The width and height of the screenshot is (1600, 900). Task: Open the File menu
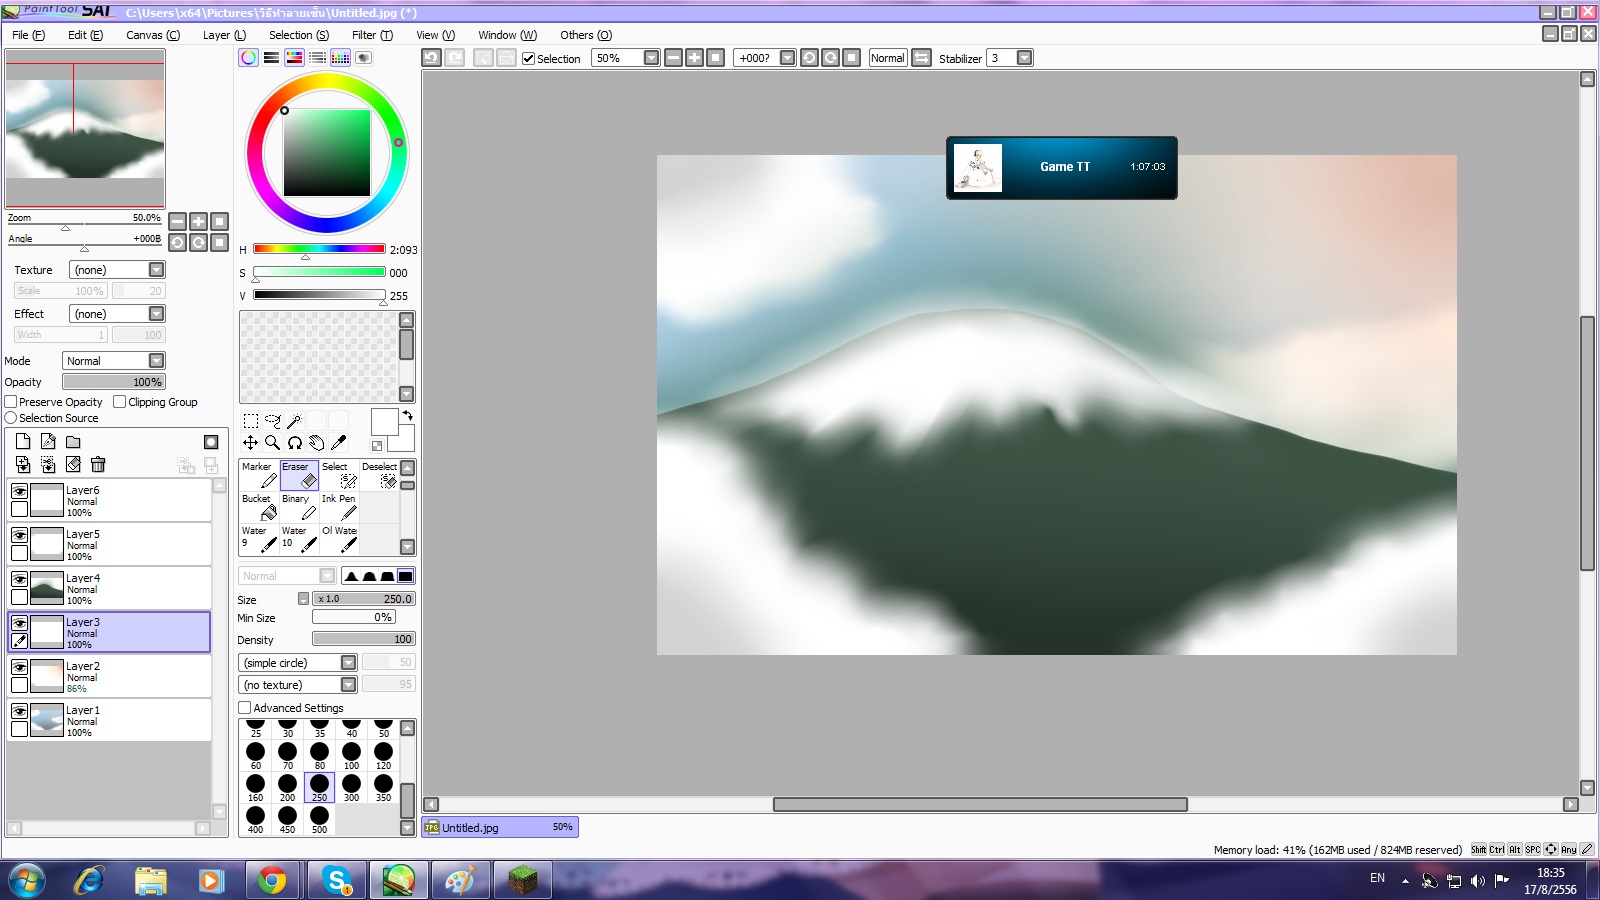tap(28, 35)
